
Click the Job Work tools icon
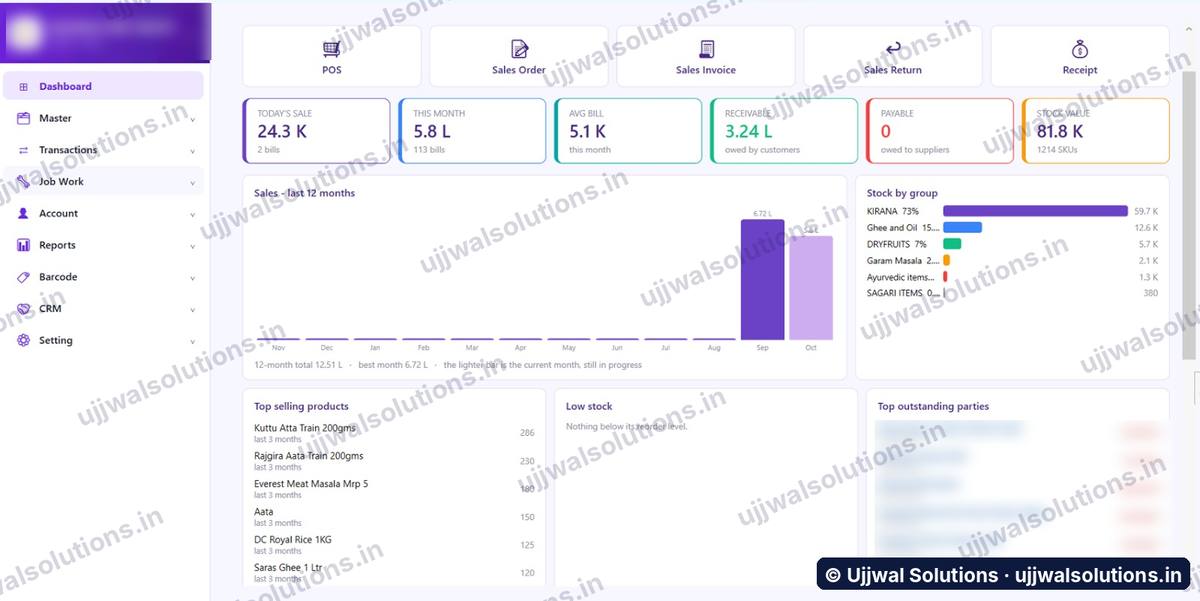point(23,182)
